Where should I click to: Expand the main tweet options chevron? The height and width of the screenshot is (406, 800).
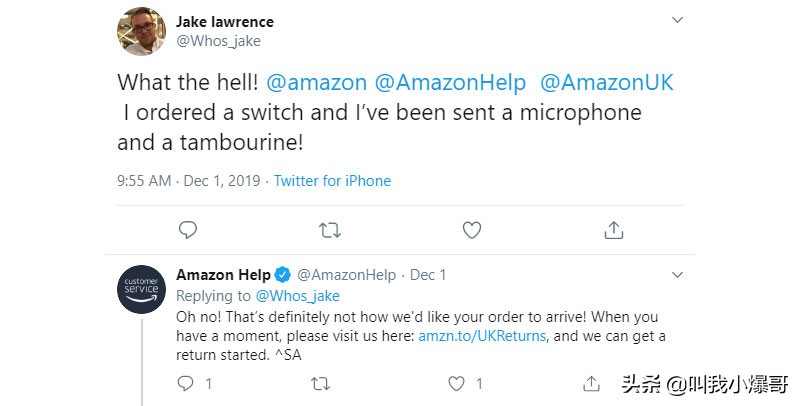677,20
